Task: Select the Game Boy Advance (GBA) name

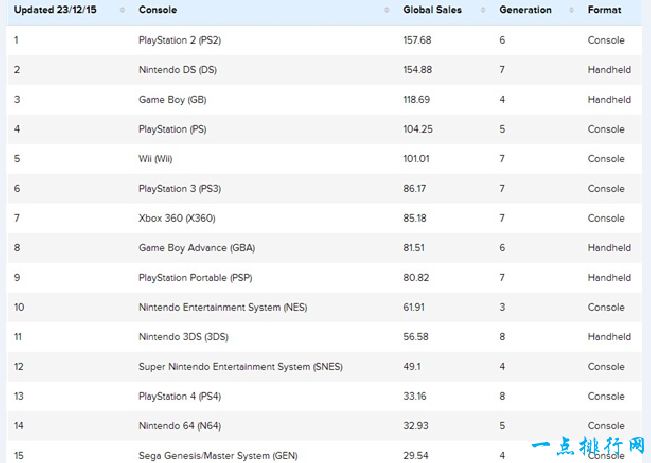Action: click(x=197, y=248)
